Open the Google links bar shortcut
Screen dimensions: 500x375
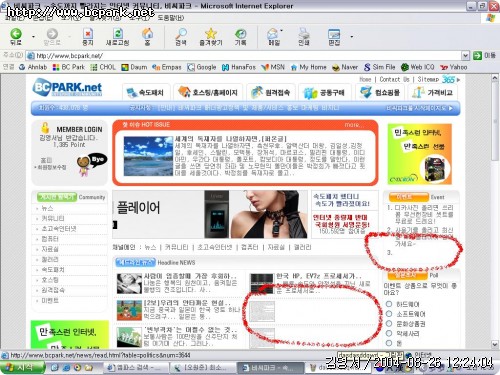[x=202, y=67]
